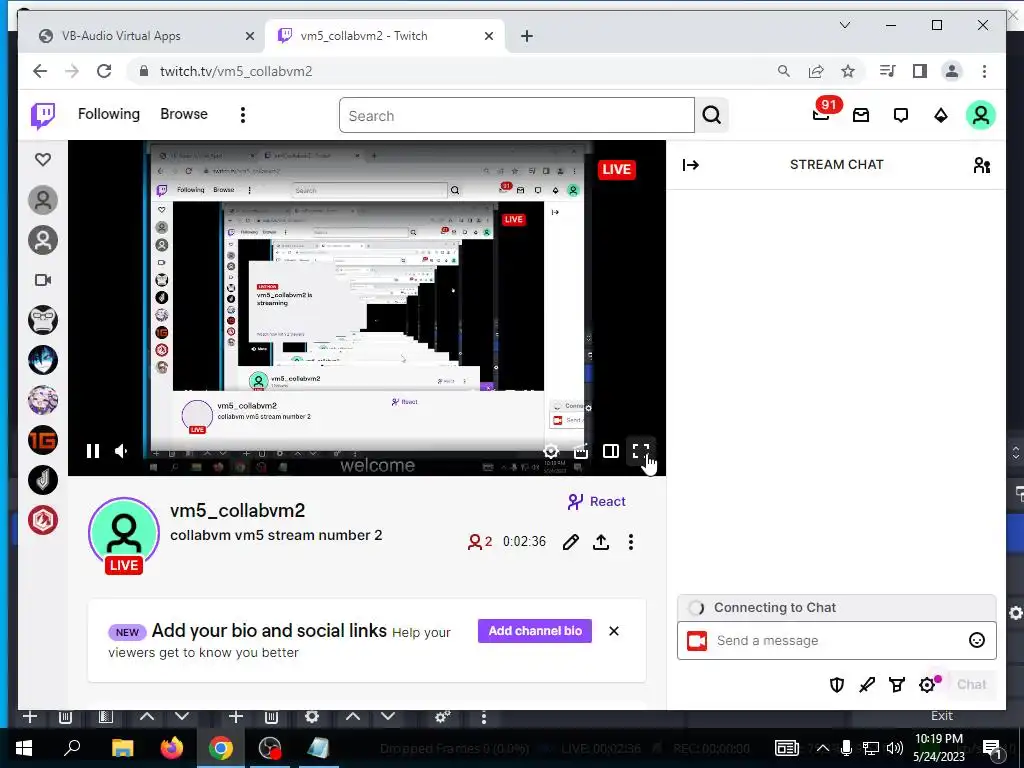Open the chat settings gear icon
This screenshot has width=1024, height=768.
(x=928, y=684)
